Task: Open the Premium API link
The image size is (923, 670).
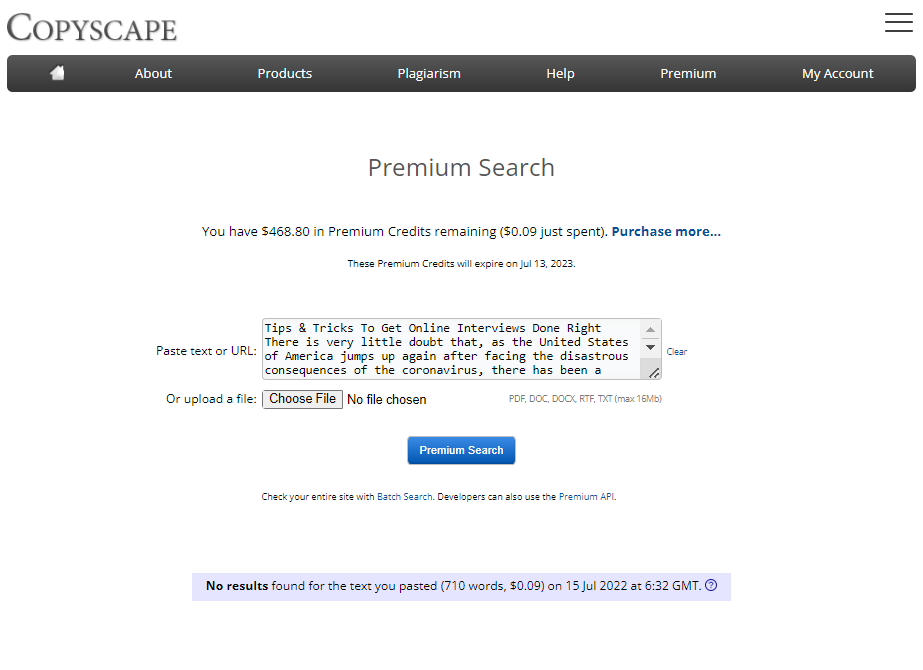Action: click(x=586, y=497)
